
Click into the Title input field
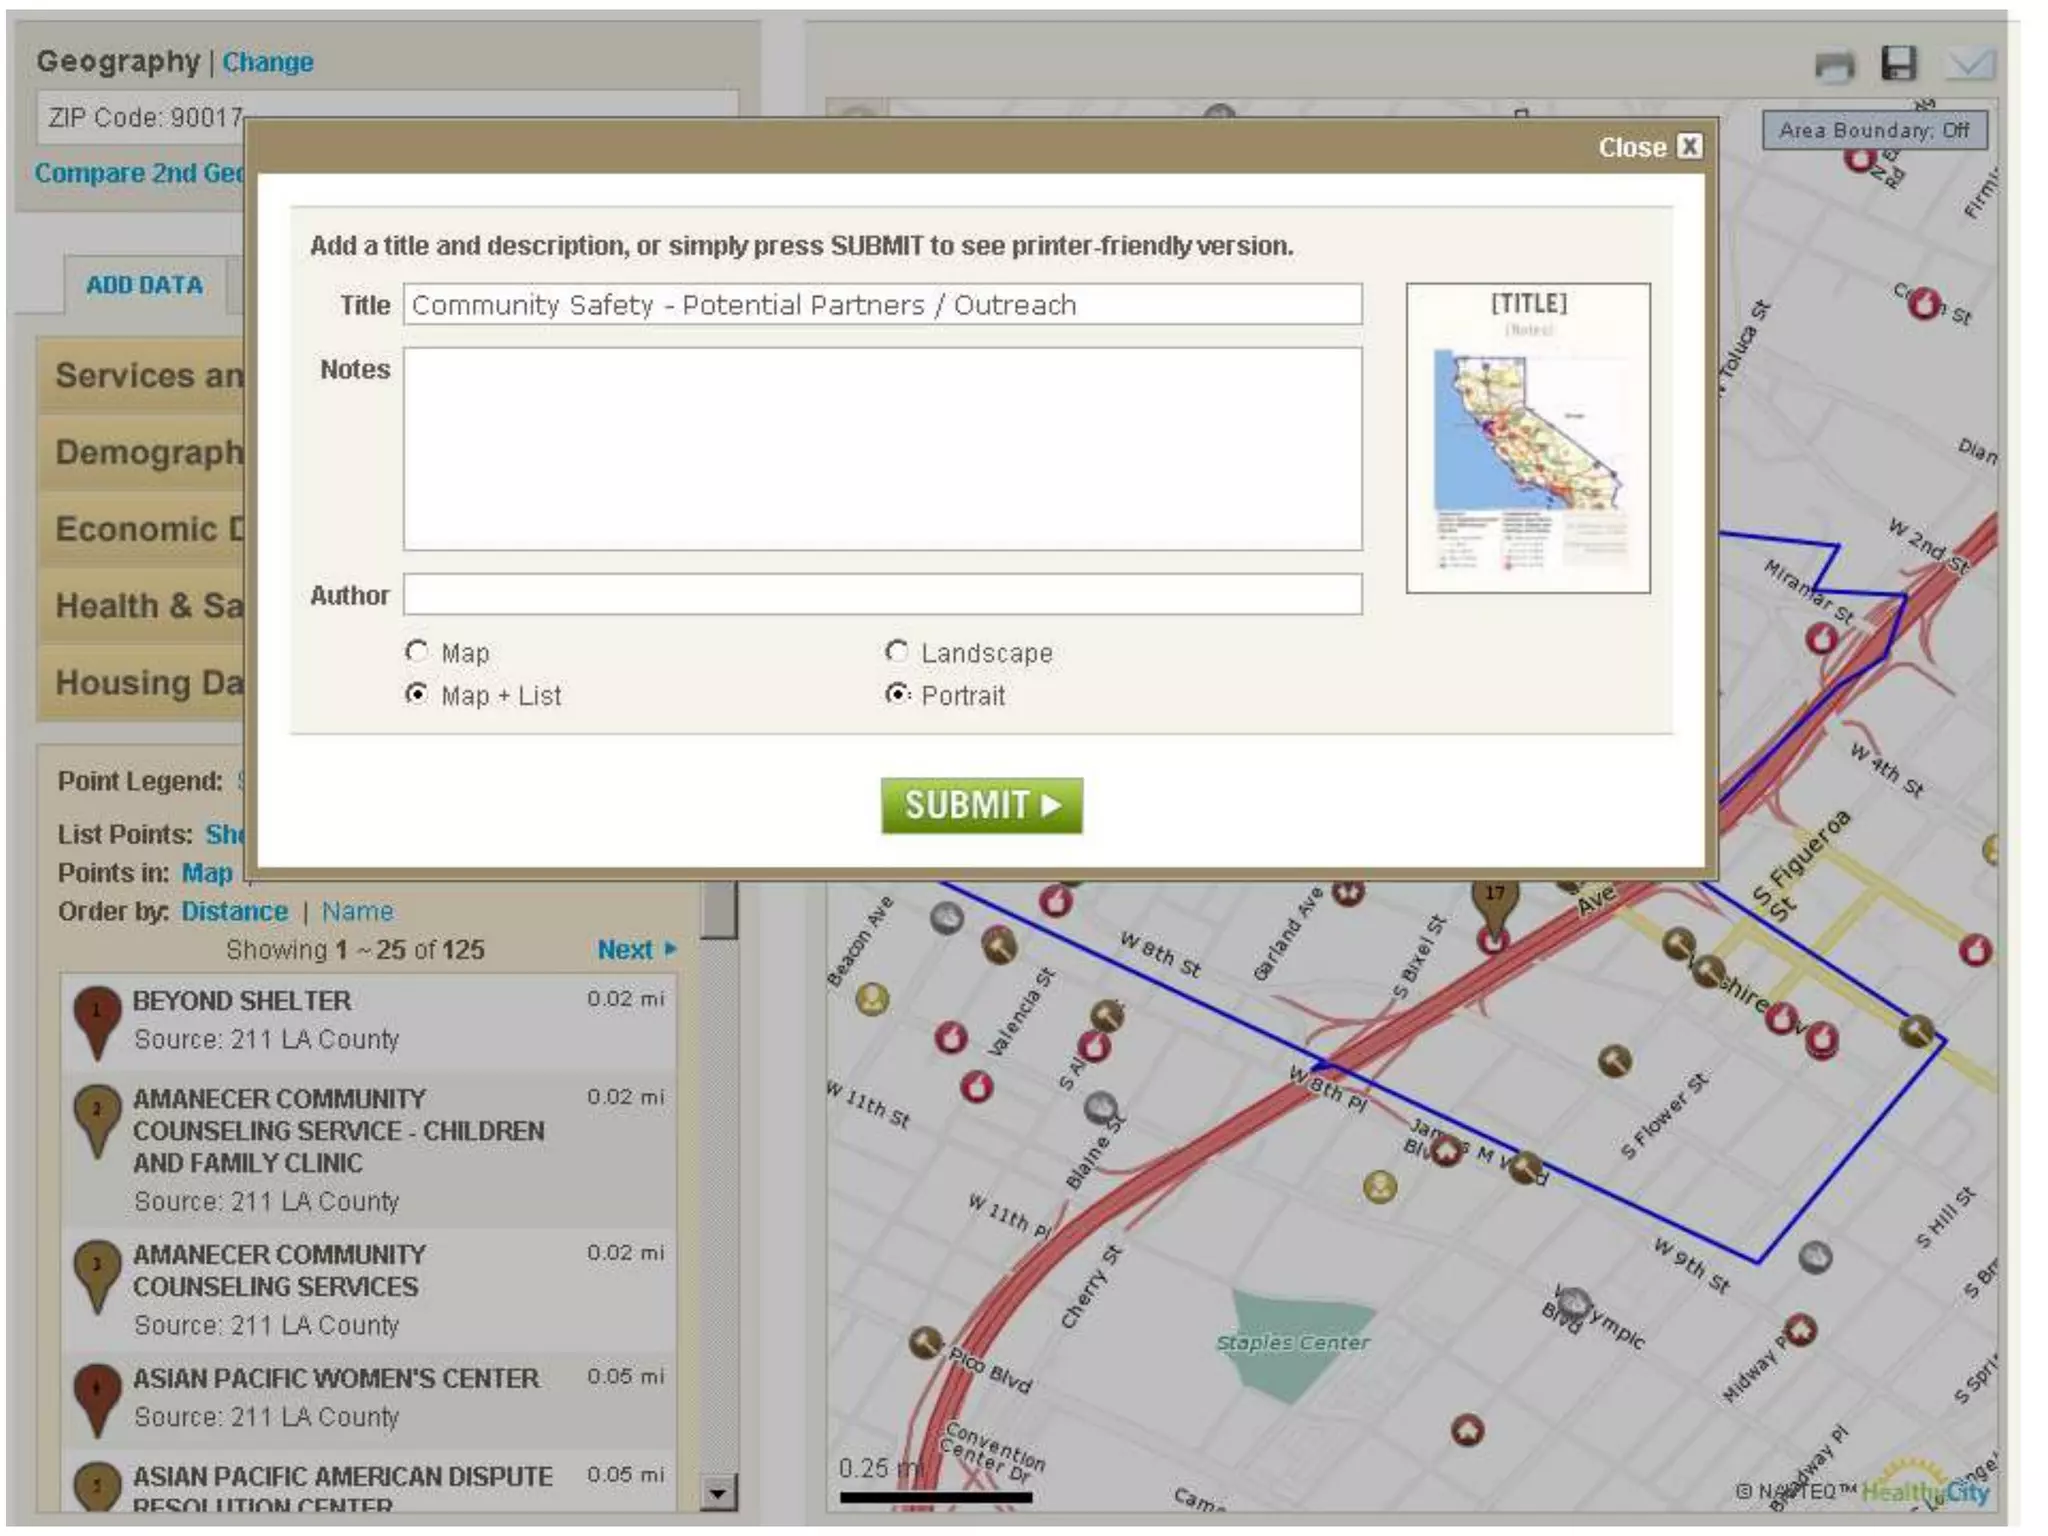882,304
